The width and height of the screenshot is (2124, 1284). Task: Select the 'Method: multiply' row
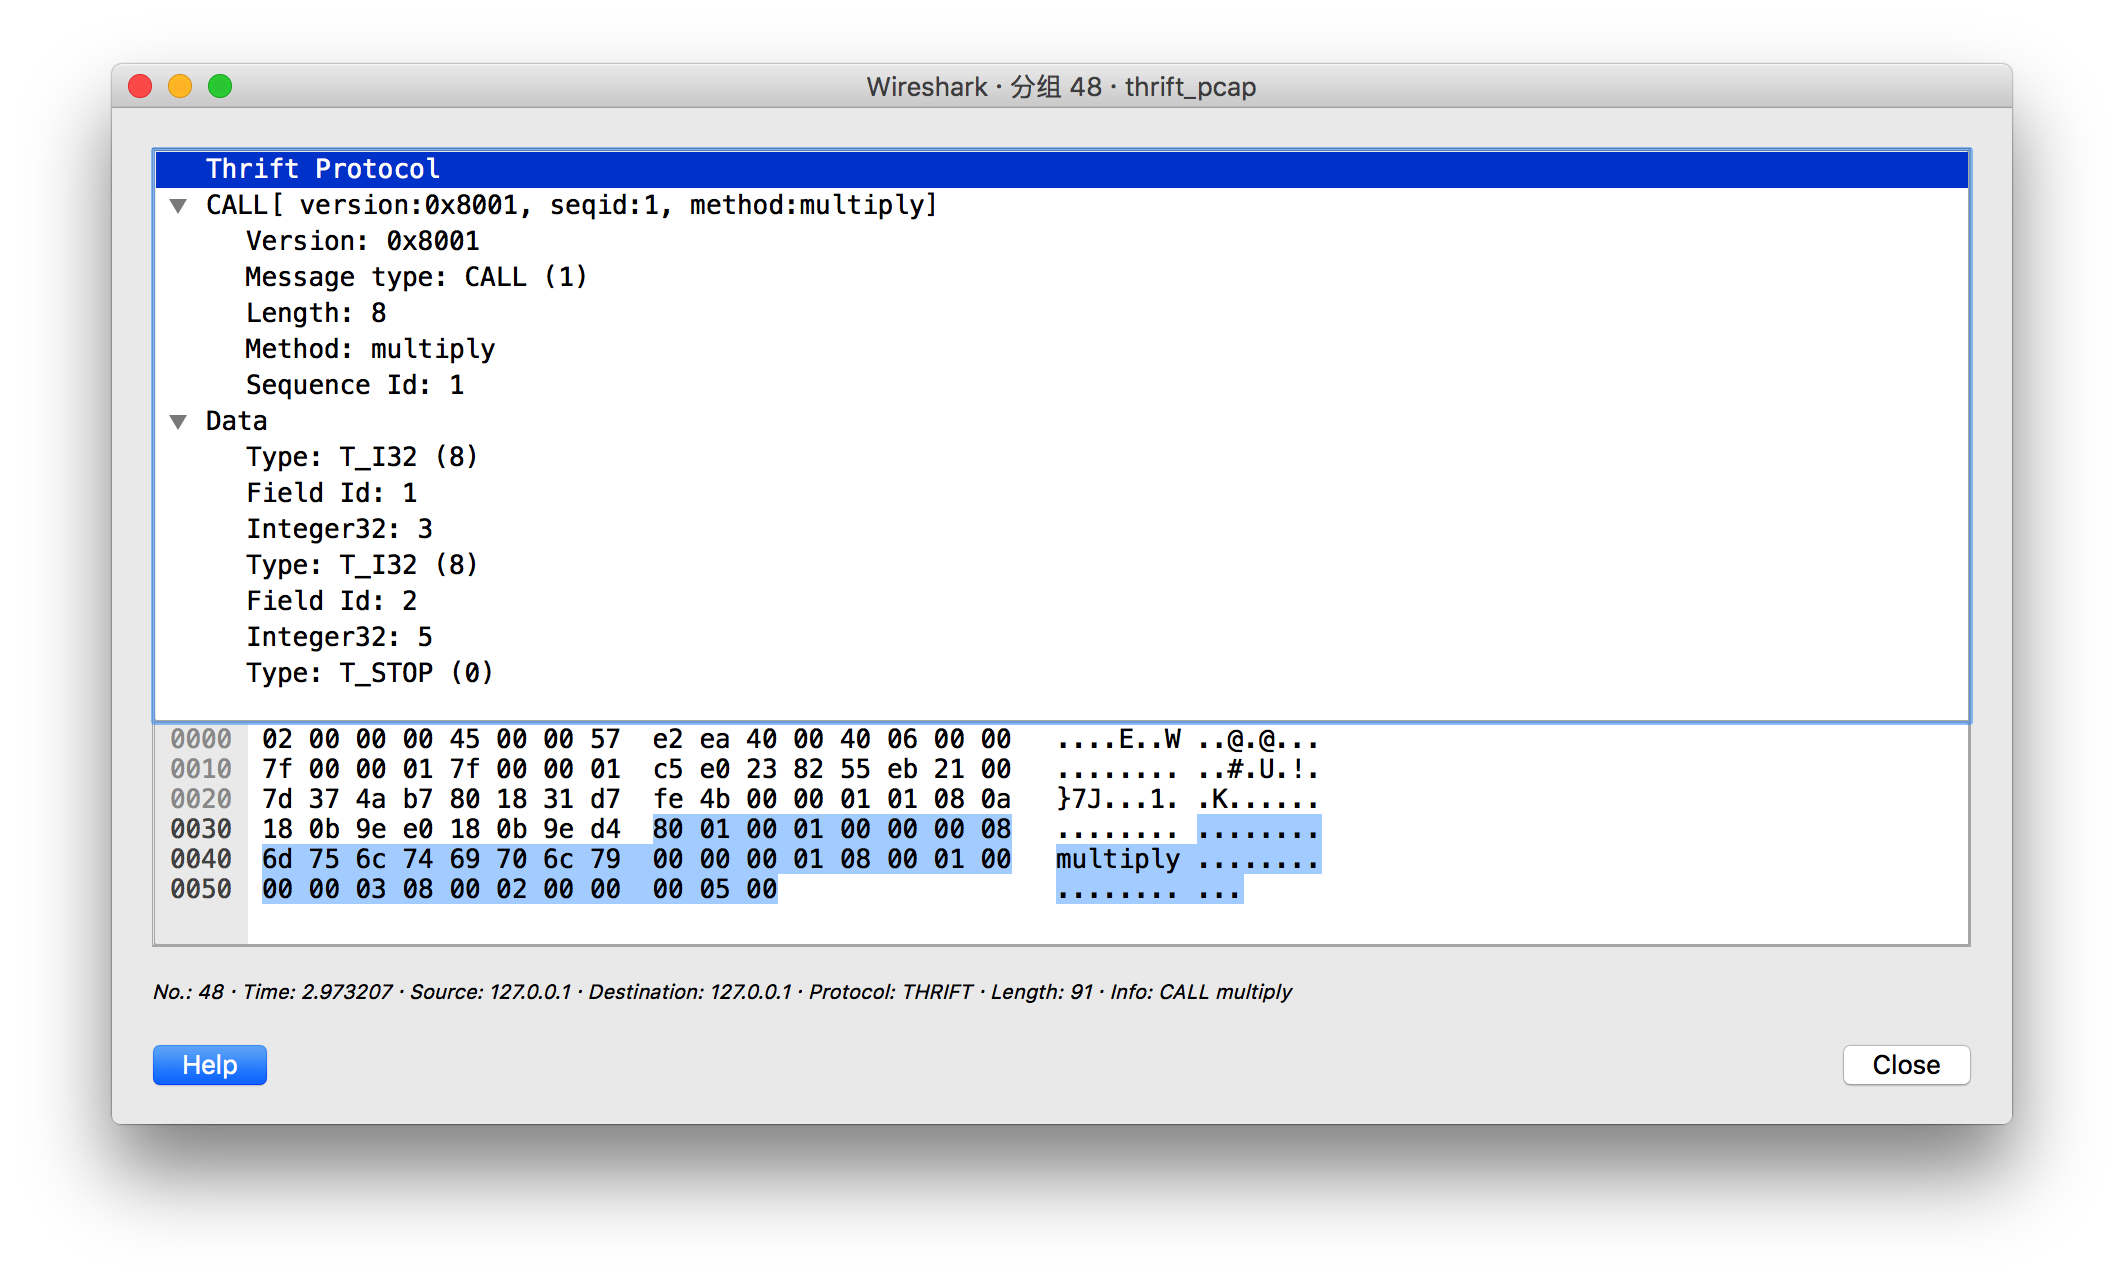pyautogui.click(x=1061, y=349)
